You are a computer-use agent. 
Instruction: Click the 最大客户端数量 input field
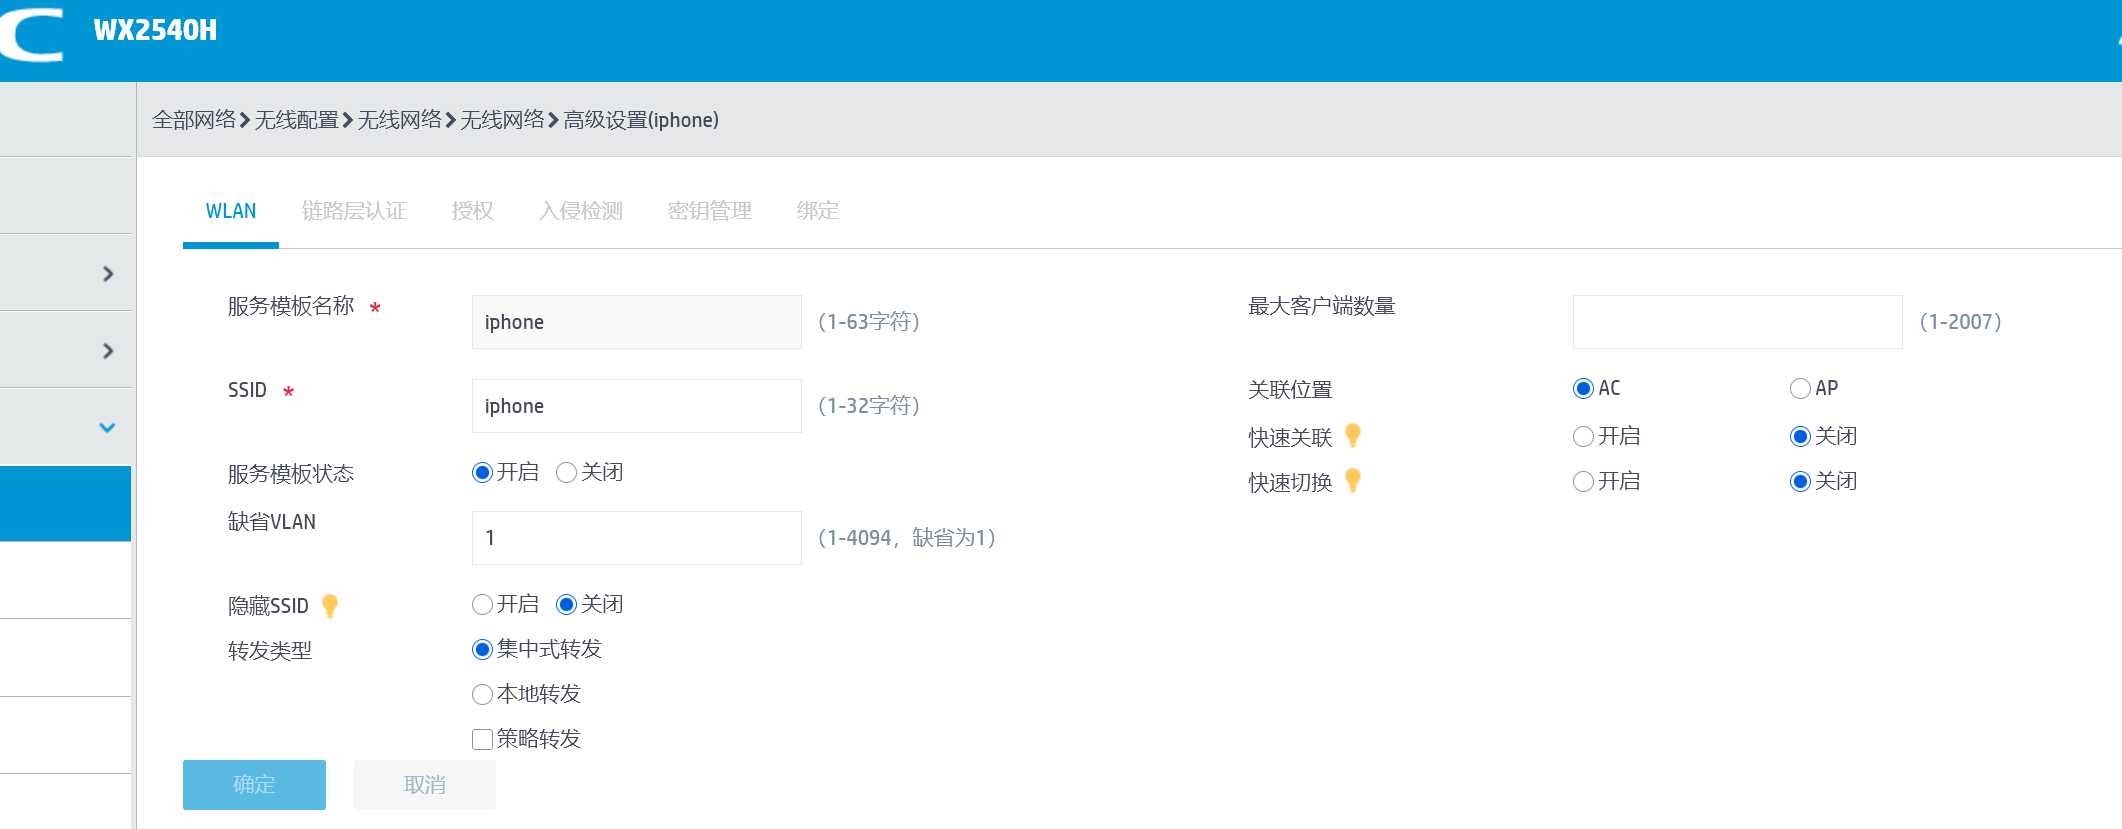[x=1737, y=322]
